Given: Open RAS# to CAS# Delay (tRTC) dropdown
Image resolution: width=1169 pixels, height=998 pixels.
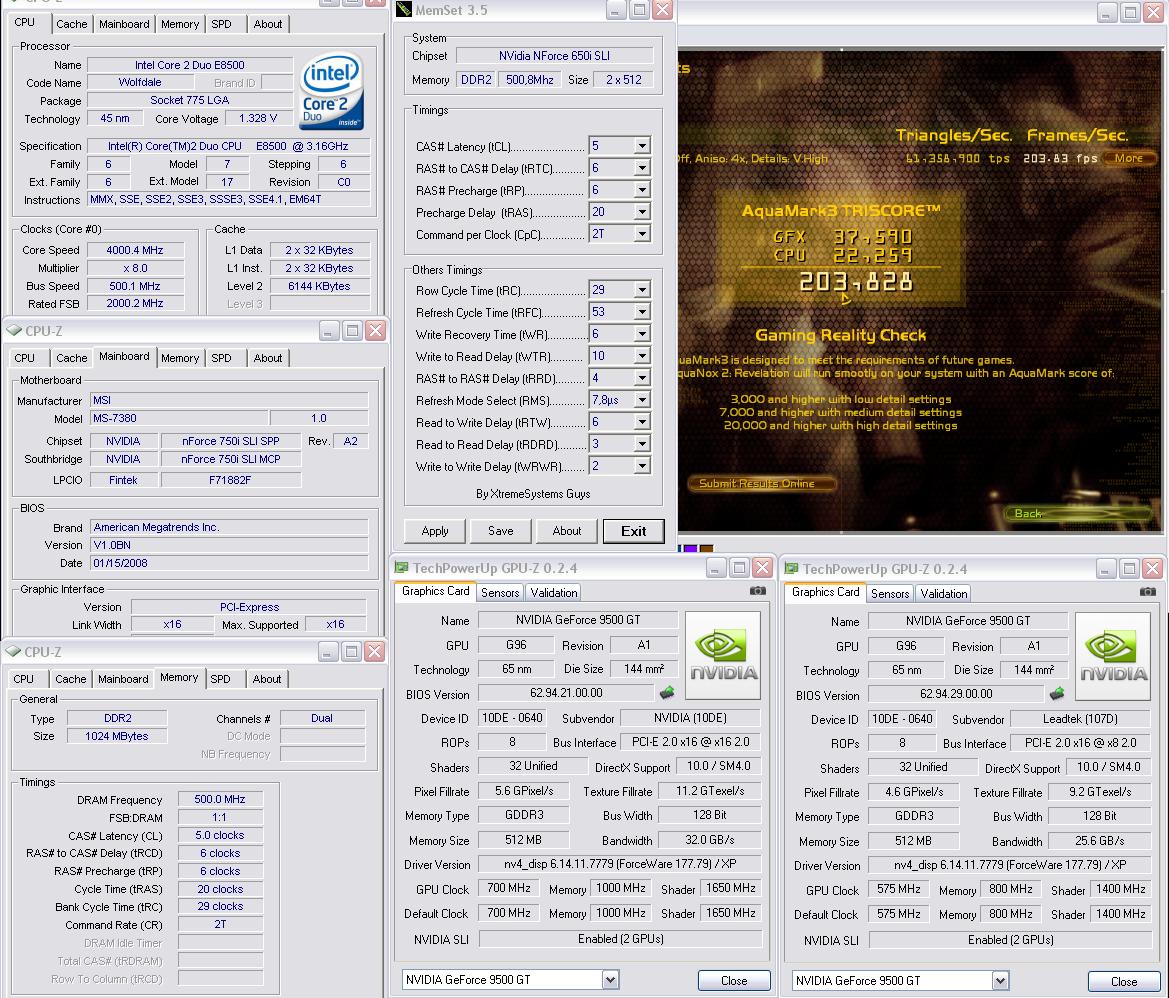Looking at the screenshot, I should coord(642,168).
